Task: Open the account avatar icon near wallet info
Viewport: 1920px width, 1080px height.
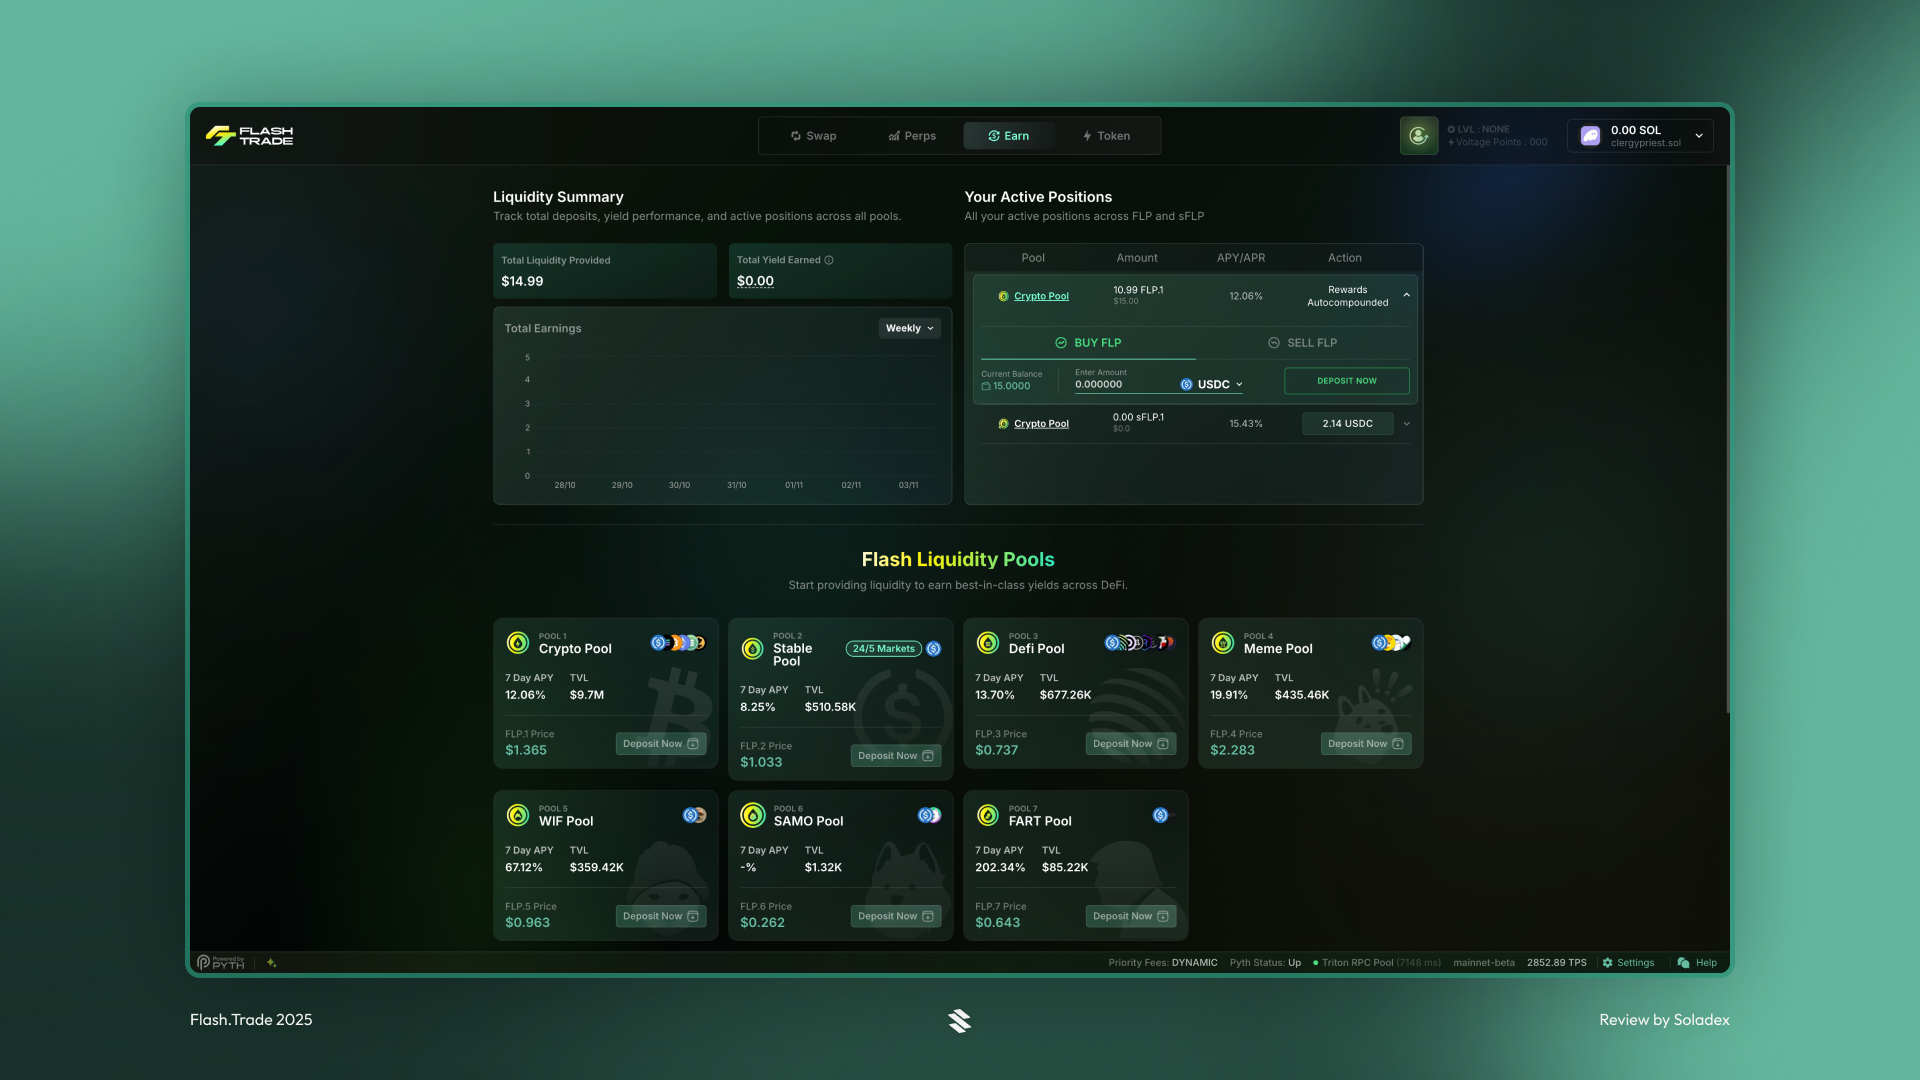Action: coord(1418,135)
